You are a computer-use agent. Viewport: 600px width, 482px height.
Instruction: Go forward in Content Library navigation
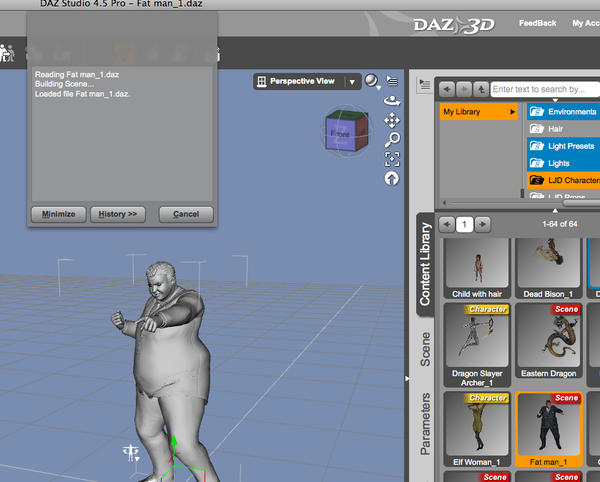[464, 89]
